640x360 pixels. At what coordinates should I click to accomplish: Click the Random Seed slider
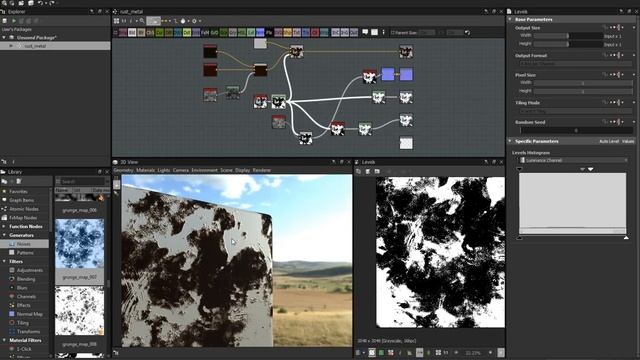click(576, 131)
